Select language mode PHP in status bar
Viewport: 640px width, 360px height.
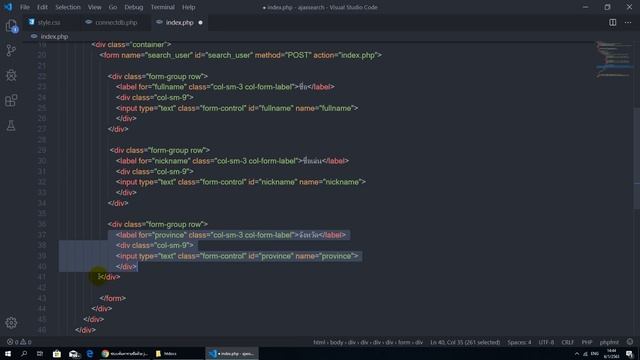click(x=587, y=342)
